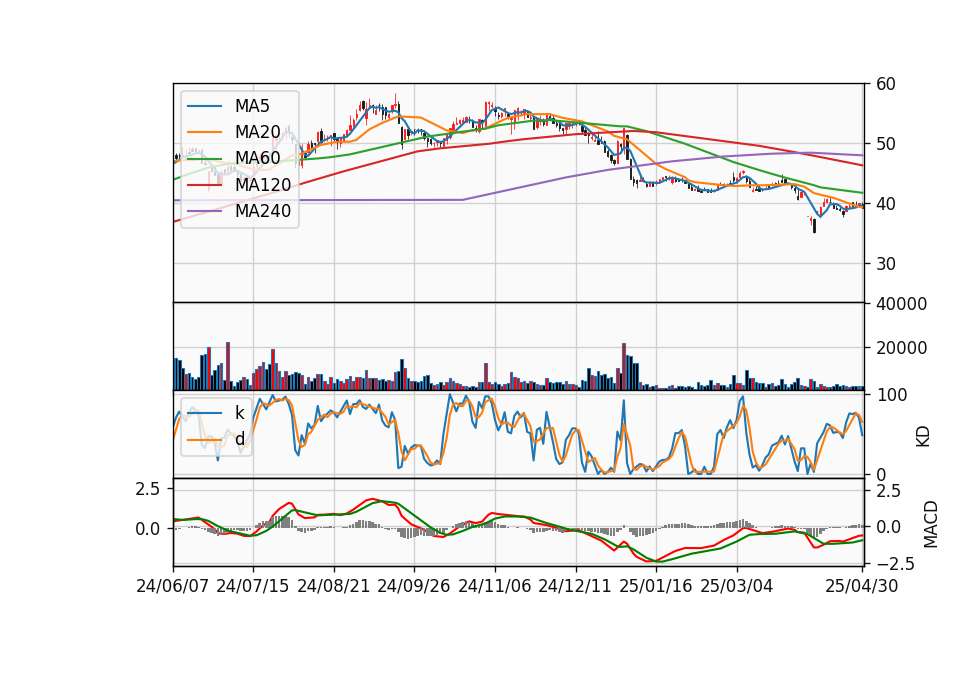Click the price axis tick '60'
The image size is (960, 690).
[x=885, y=84]
